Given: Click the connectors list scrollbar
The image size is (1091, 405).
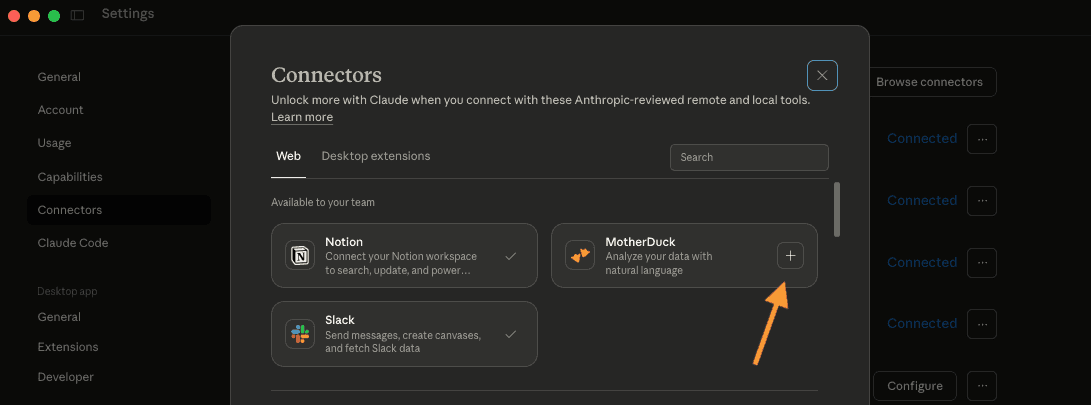Looking at the screenshot, I should coord(837,209).
